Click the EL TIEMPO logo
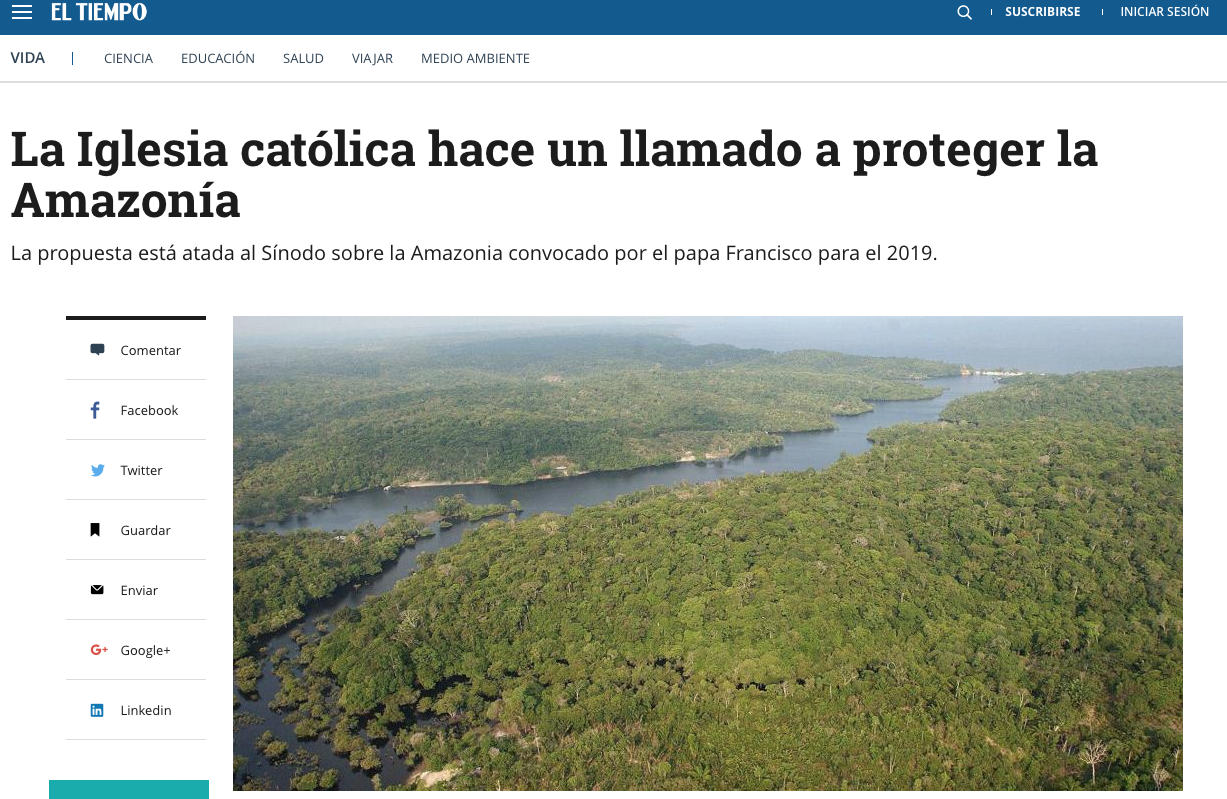Viewport: 1227px width, 799px height. (x=98, y=13)
